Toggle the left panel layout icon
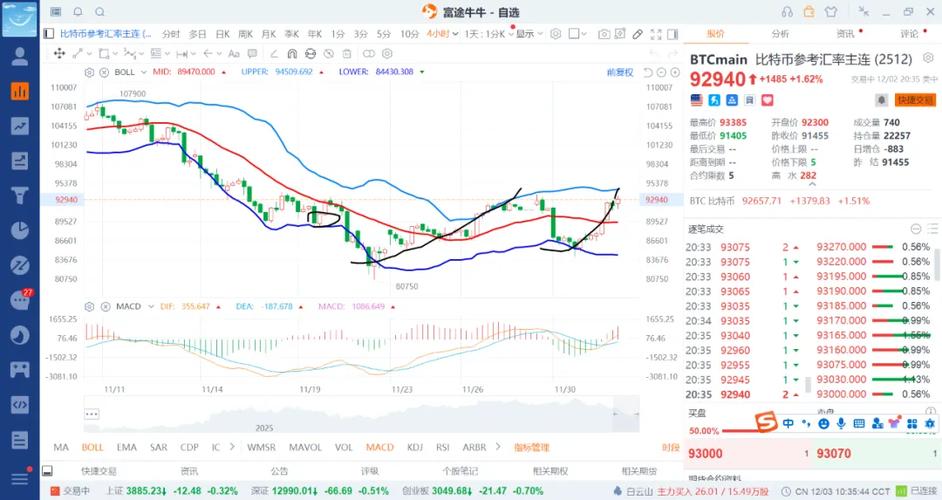Screen dimensions: 942x500 click(x=49, y=34)
